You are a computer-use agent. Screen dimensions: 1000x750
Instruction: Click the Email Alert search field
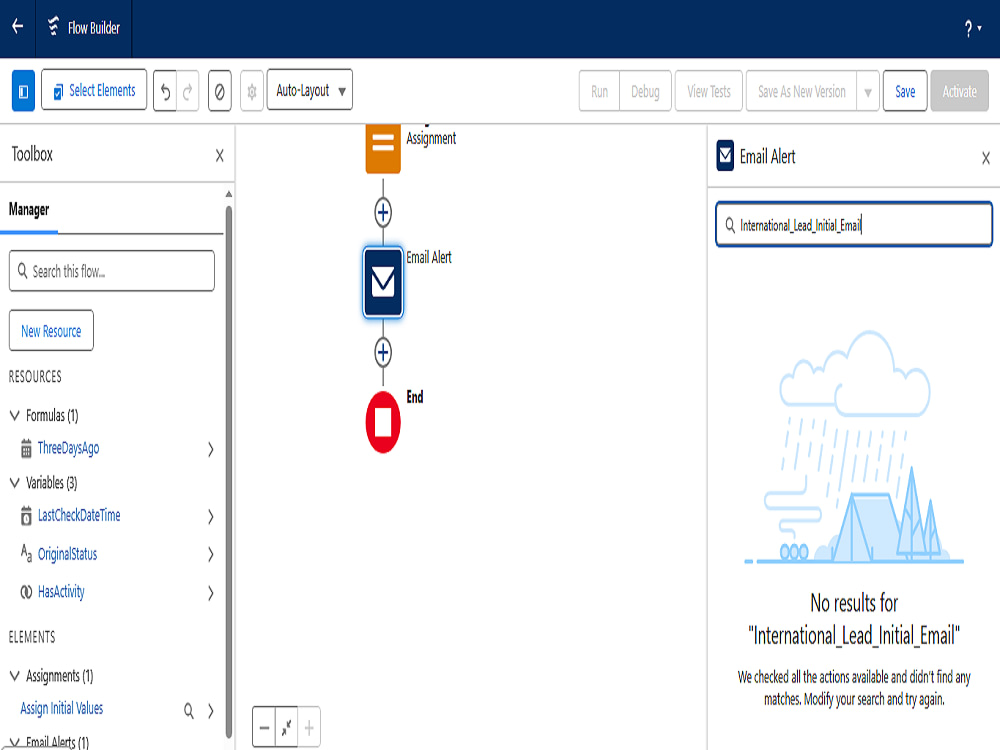(854, 224)
